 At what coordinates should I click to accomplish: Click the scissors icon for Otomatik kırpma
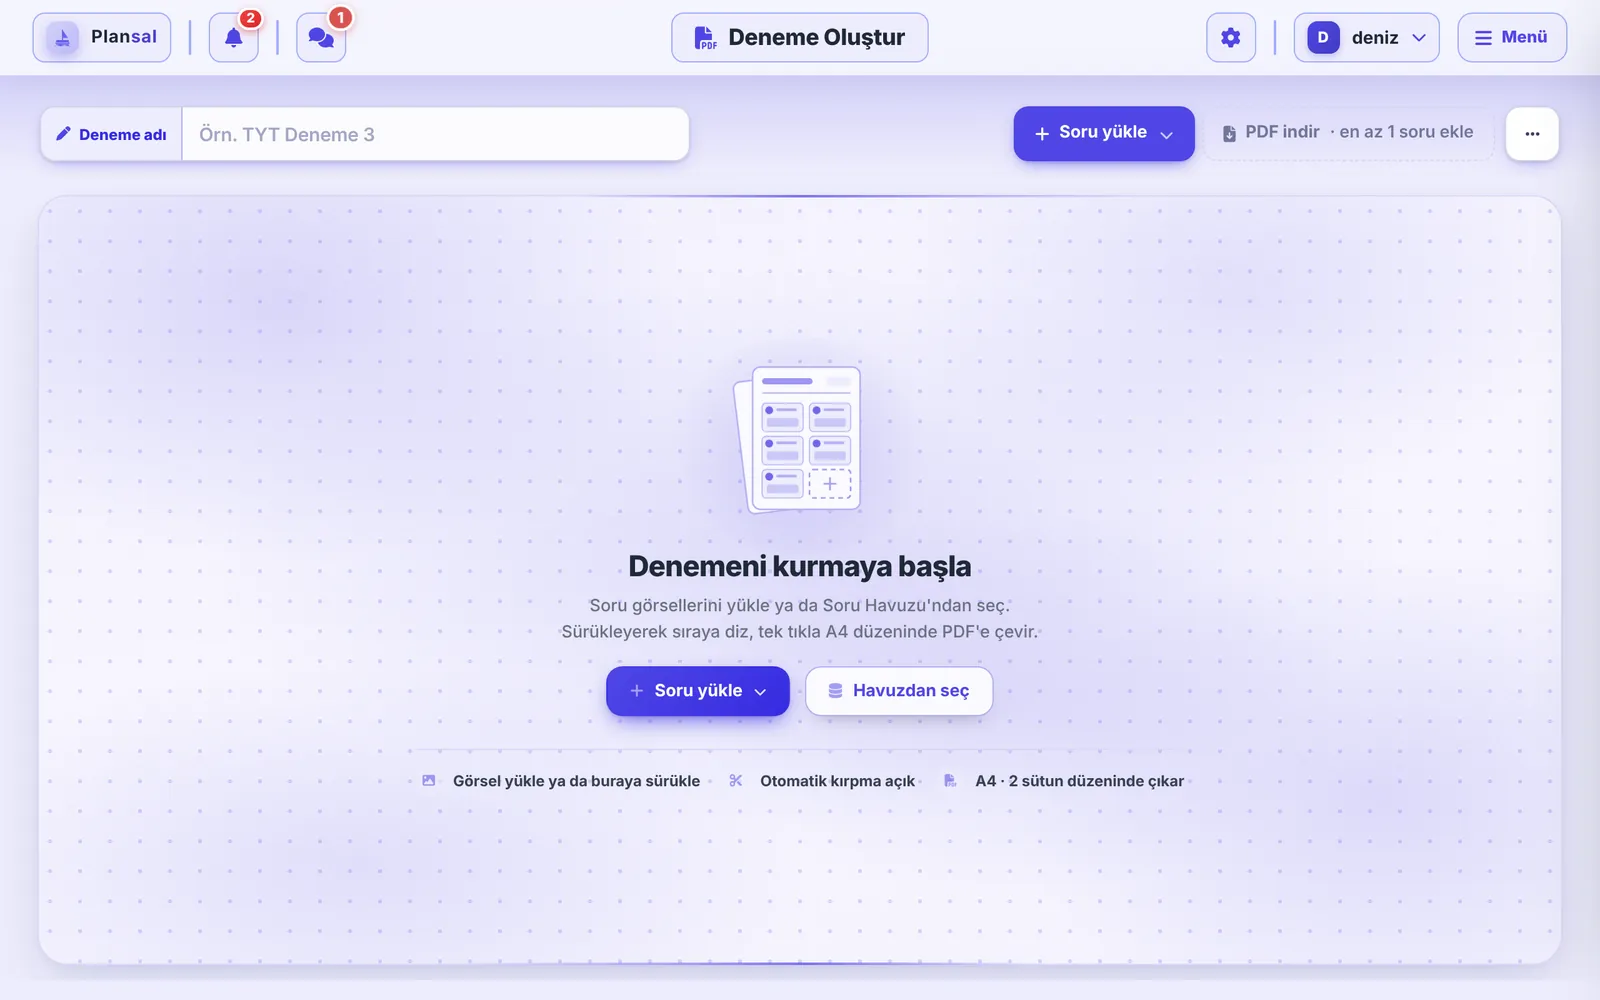736,781
